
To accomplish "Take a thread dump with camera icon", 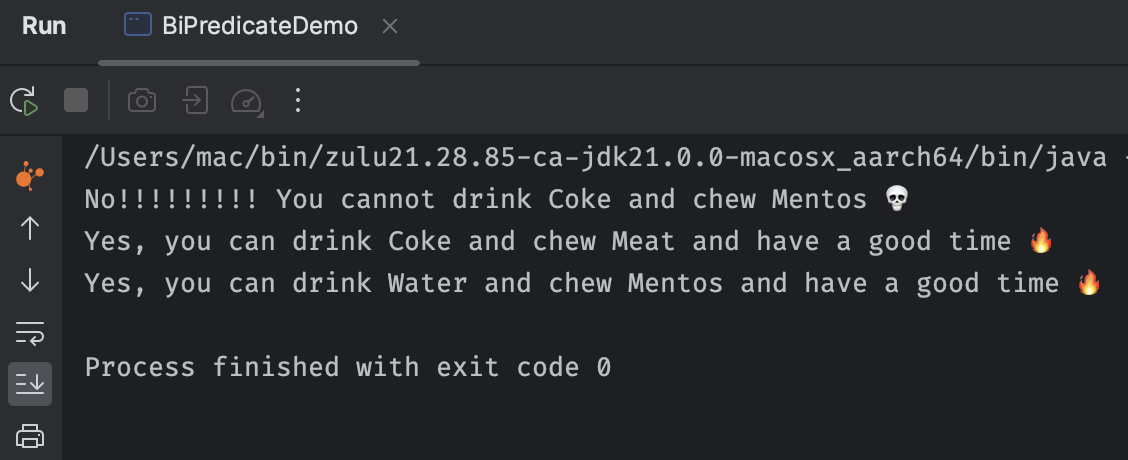I will [142, 101].
